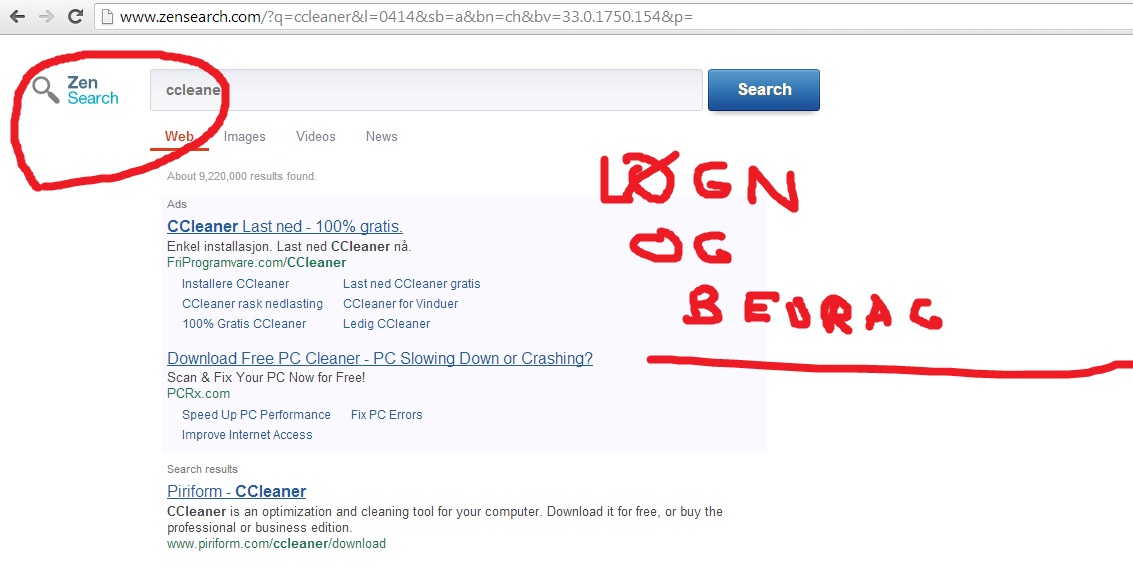Open 'Last ned CCleaner gratis' sublink
This screenshot has width=1133, height=567.
412,284
